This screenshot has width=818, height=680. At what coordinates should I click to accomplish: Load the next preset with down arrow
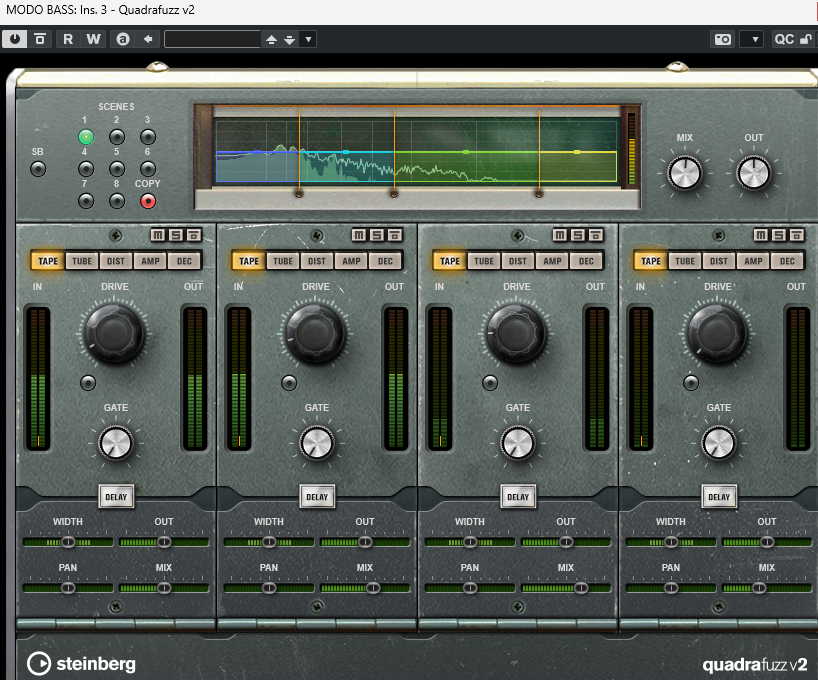tap(290, 40)
